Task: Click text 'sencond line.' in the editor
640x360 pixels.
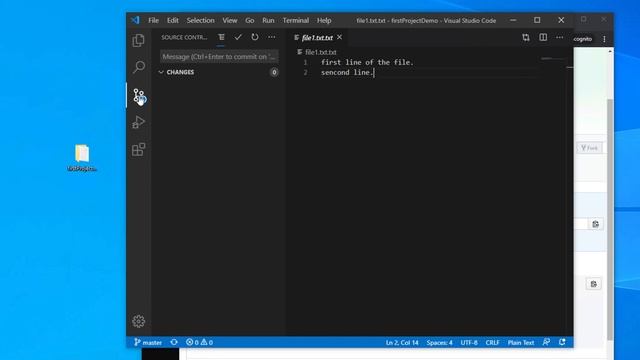Action: (x=347, y=73)
